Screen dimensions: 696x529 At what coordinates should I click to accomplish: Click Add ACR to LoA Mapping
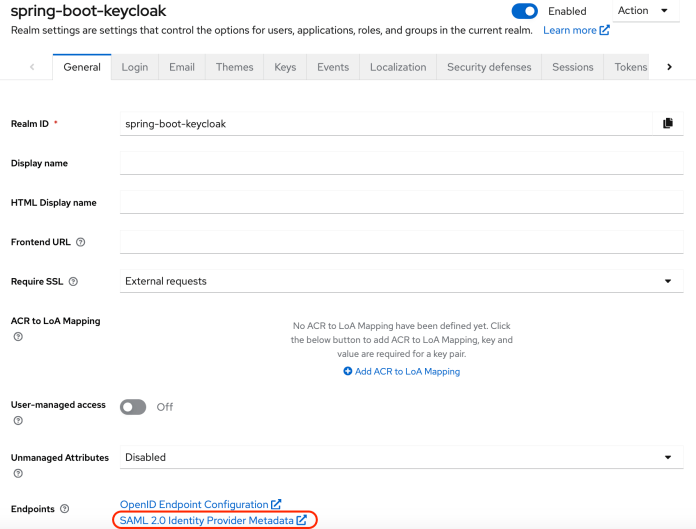click(401, 371)
